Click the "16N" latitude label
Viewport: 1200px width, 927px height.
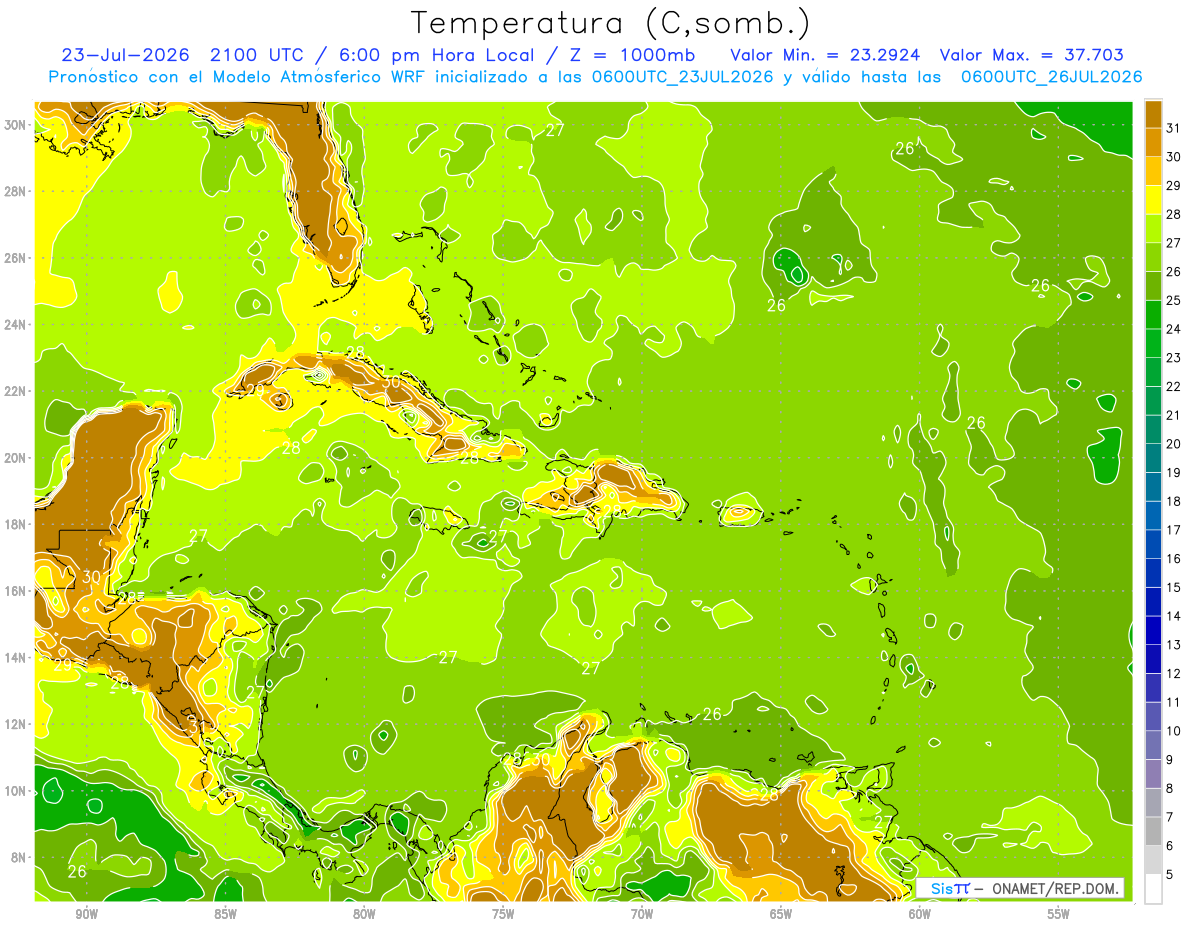[x=17, y=591]
